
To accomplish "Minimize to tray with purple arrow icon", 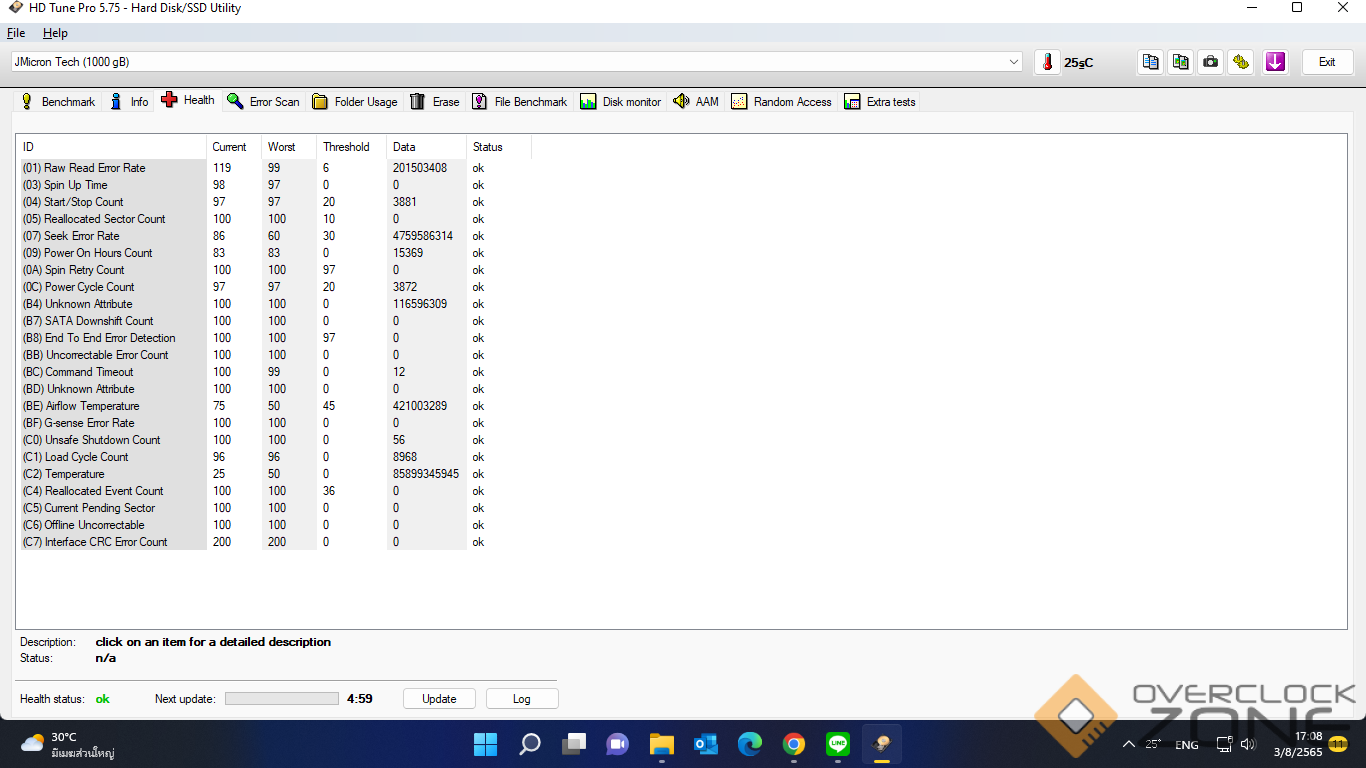I will click(1275, 62).
